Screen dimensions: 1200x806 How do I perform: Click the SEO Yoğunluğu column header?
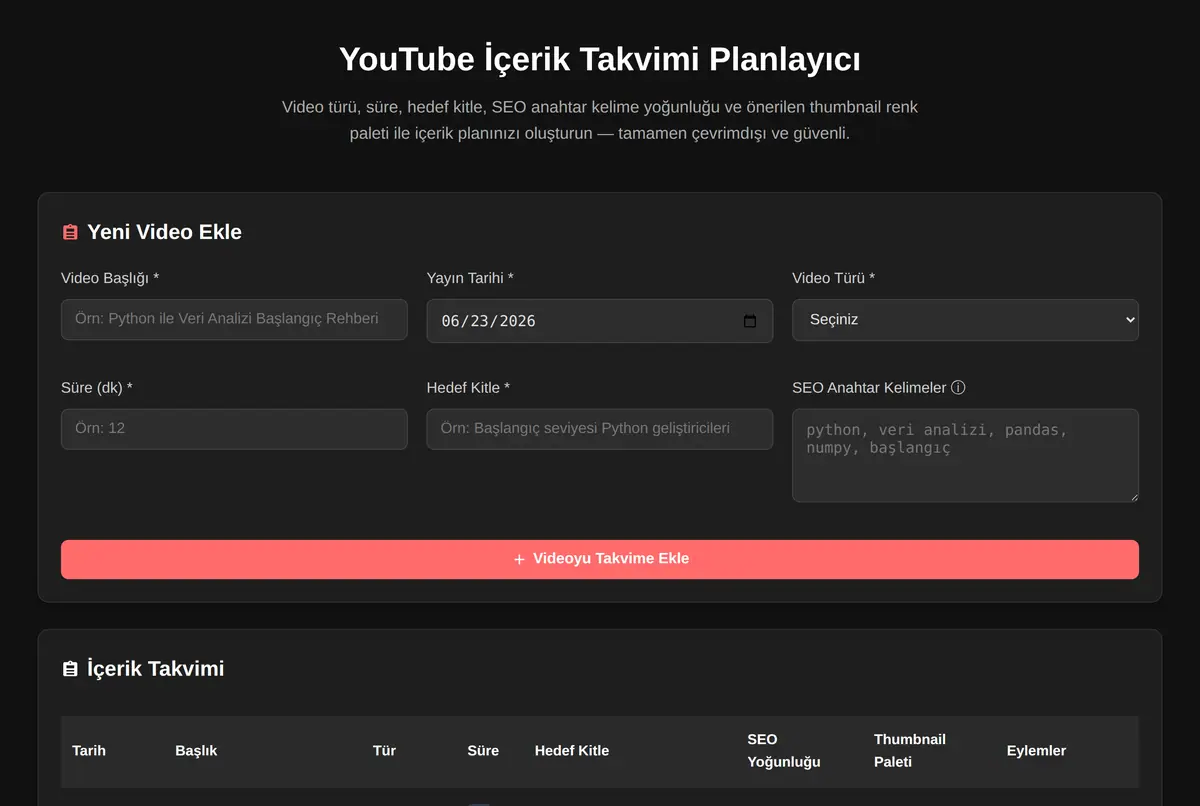(x=784, y=751)
